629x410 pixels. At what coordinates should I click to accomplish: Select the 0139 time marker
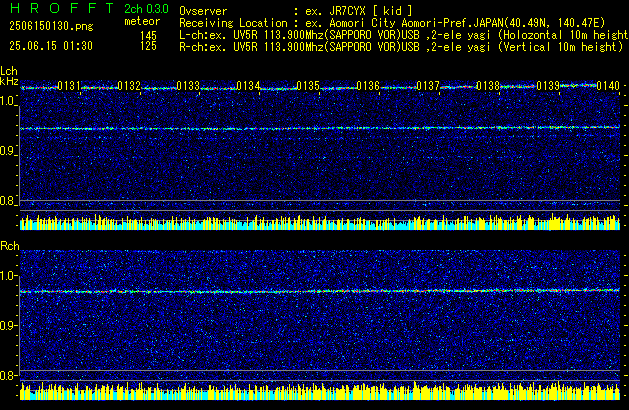tap(548, 86)
